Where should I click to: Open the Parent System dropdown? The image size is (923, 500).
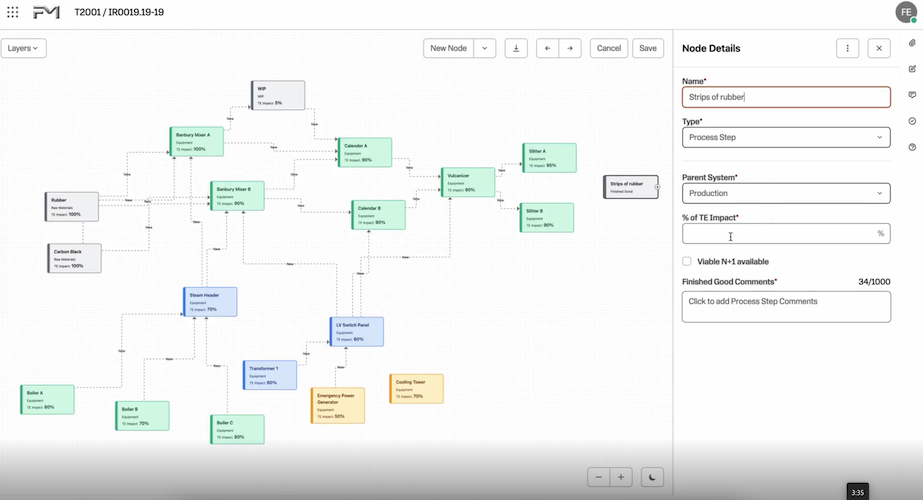click(x=786, y=193)
